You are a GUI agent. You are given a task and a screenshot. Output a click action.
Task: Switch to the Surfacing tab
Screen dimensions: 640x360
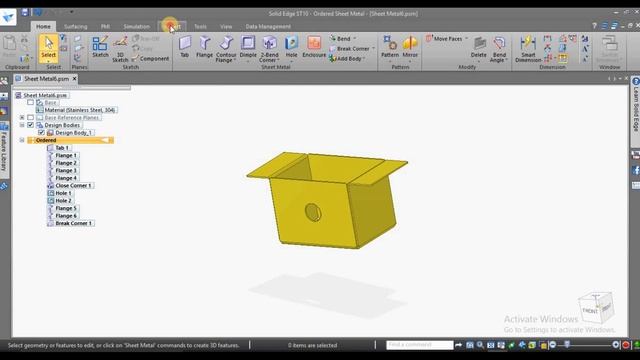point(76,27)
